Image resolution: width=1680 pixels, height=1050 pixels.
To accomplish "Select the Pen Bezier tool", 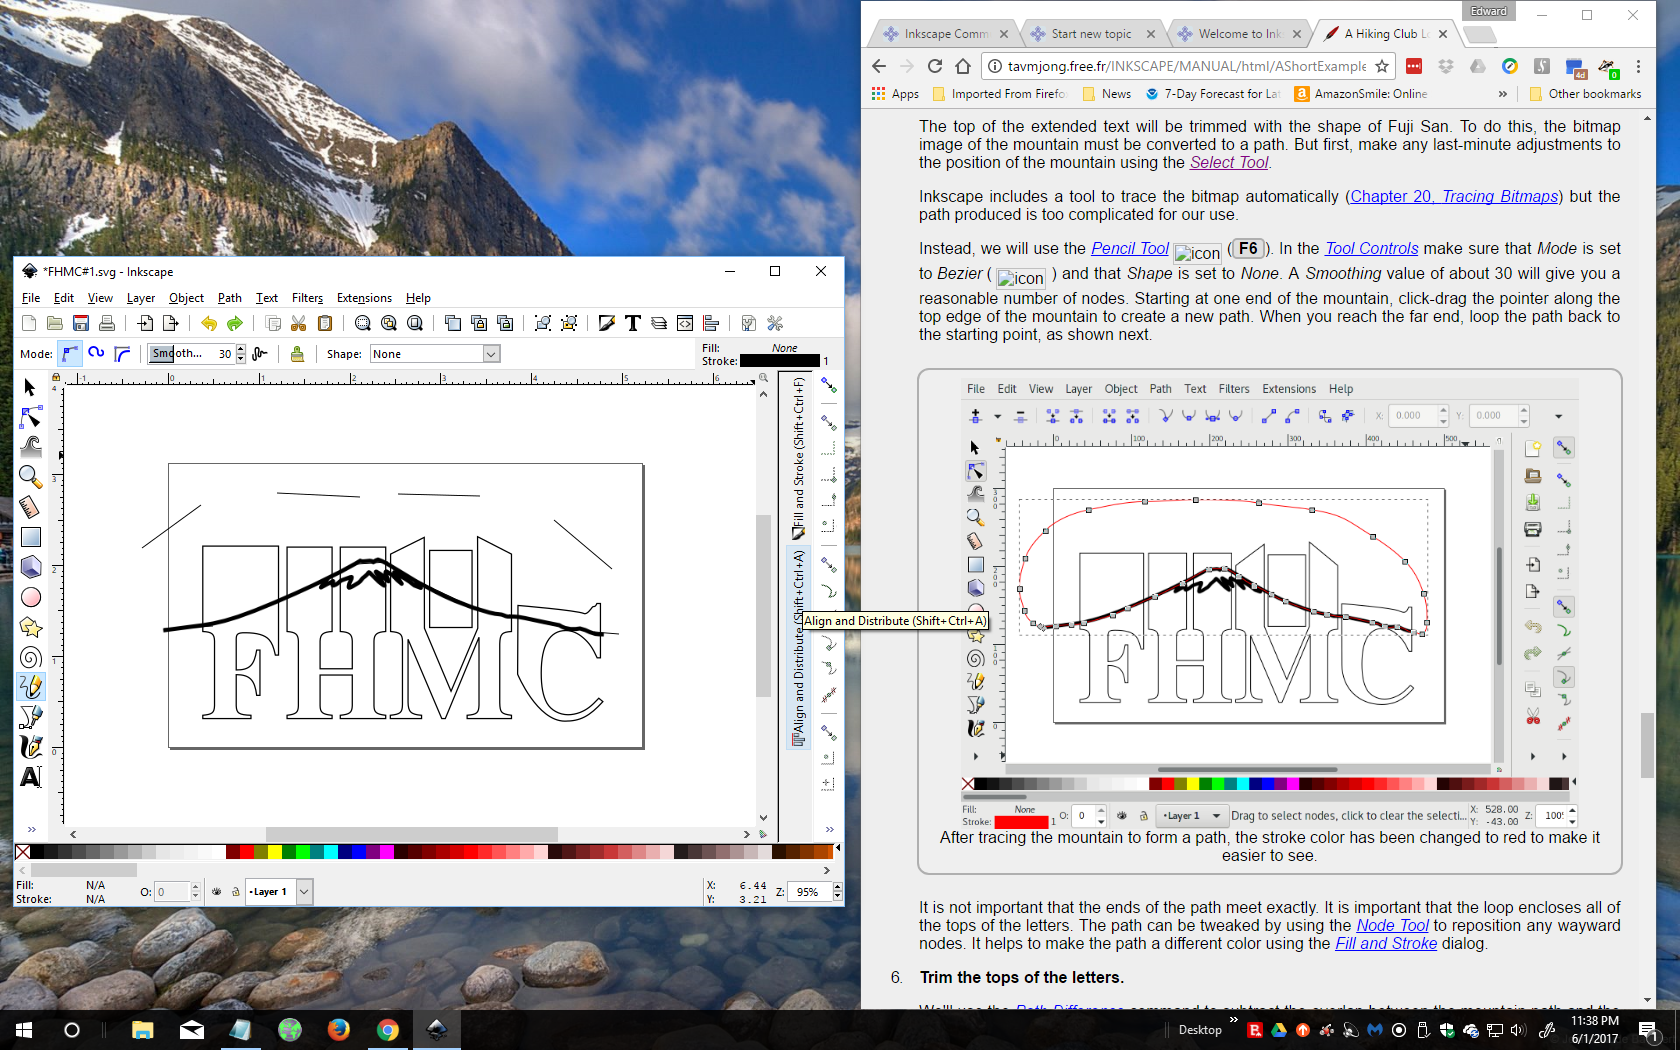I will 30,716.
